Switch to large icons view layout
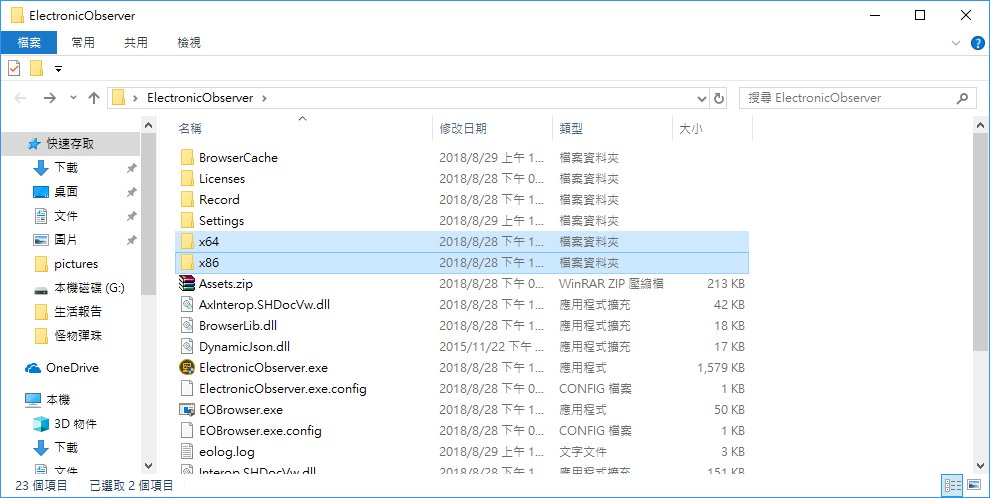Screen dimensions: 990x498 [x=974, y=485]
